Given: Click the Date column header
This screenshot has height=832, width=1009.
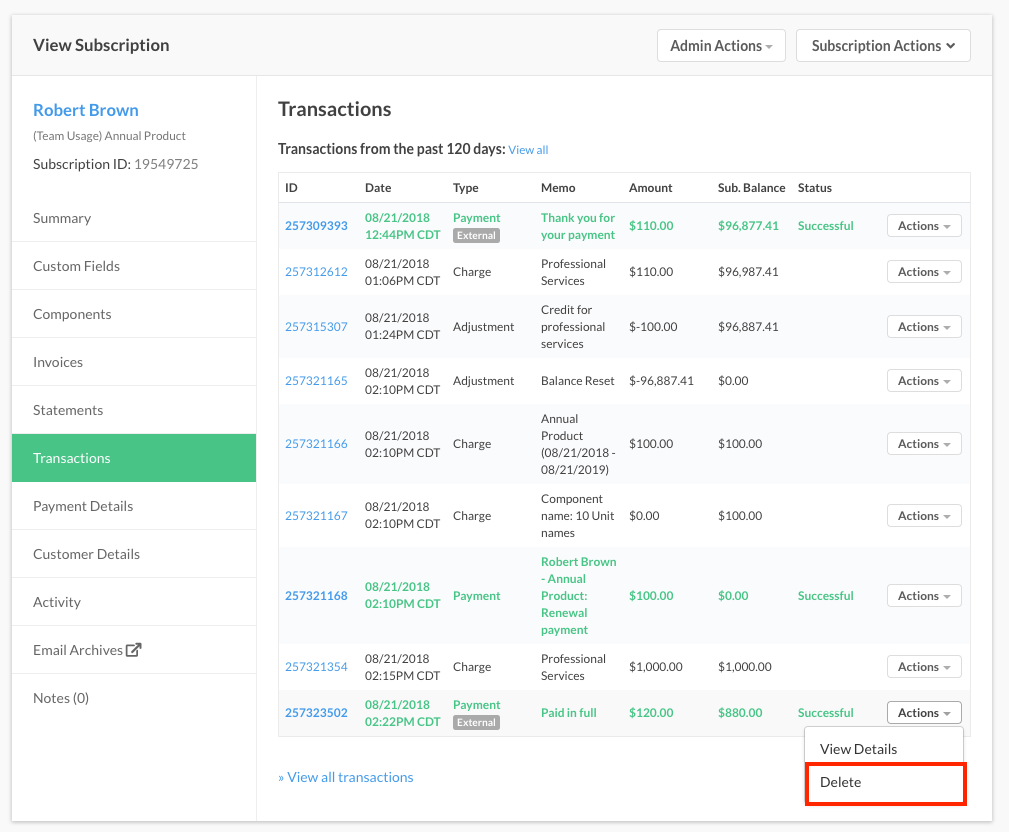Looking at the screenshot, I should pyautogui.click(x=378, y=188).
